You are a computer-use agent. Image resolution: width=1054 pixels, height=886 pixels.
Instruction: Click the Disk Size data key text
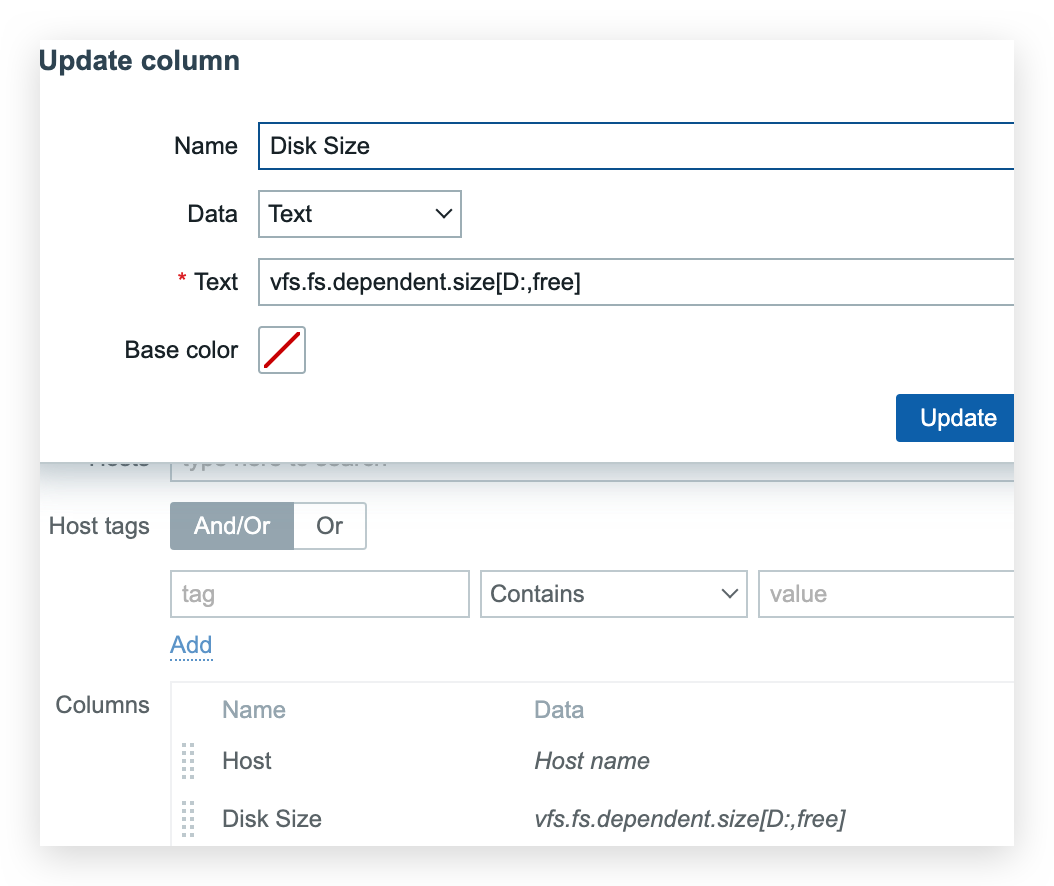690,819
